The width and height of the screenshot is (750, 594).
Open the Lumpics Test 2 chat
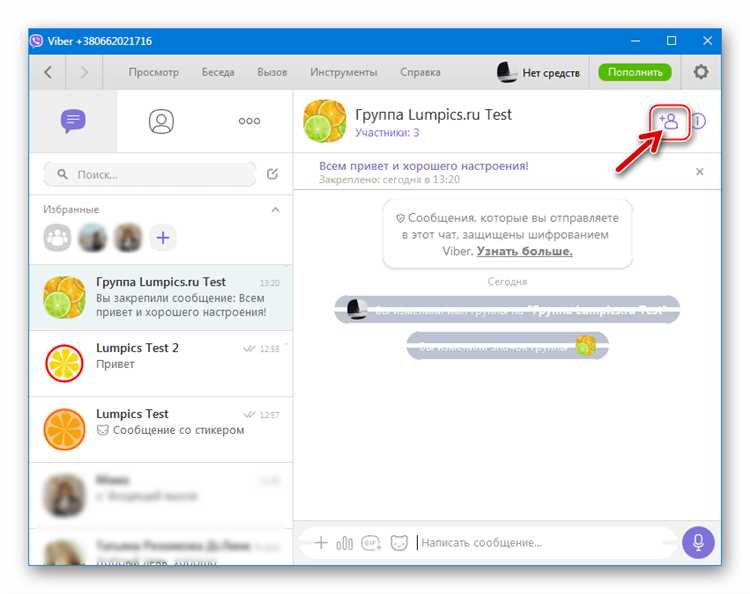point(161,363)
